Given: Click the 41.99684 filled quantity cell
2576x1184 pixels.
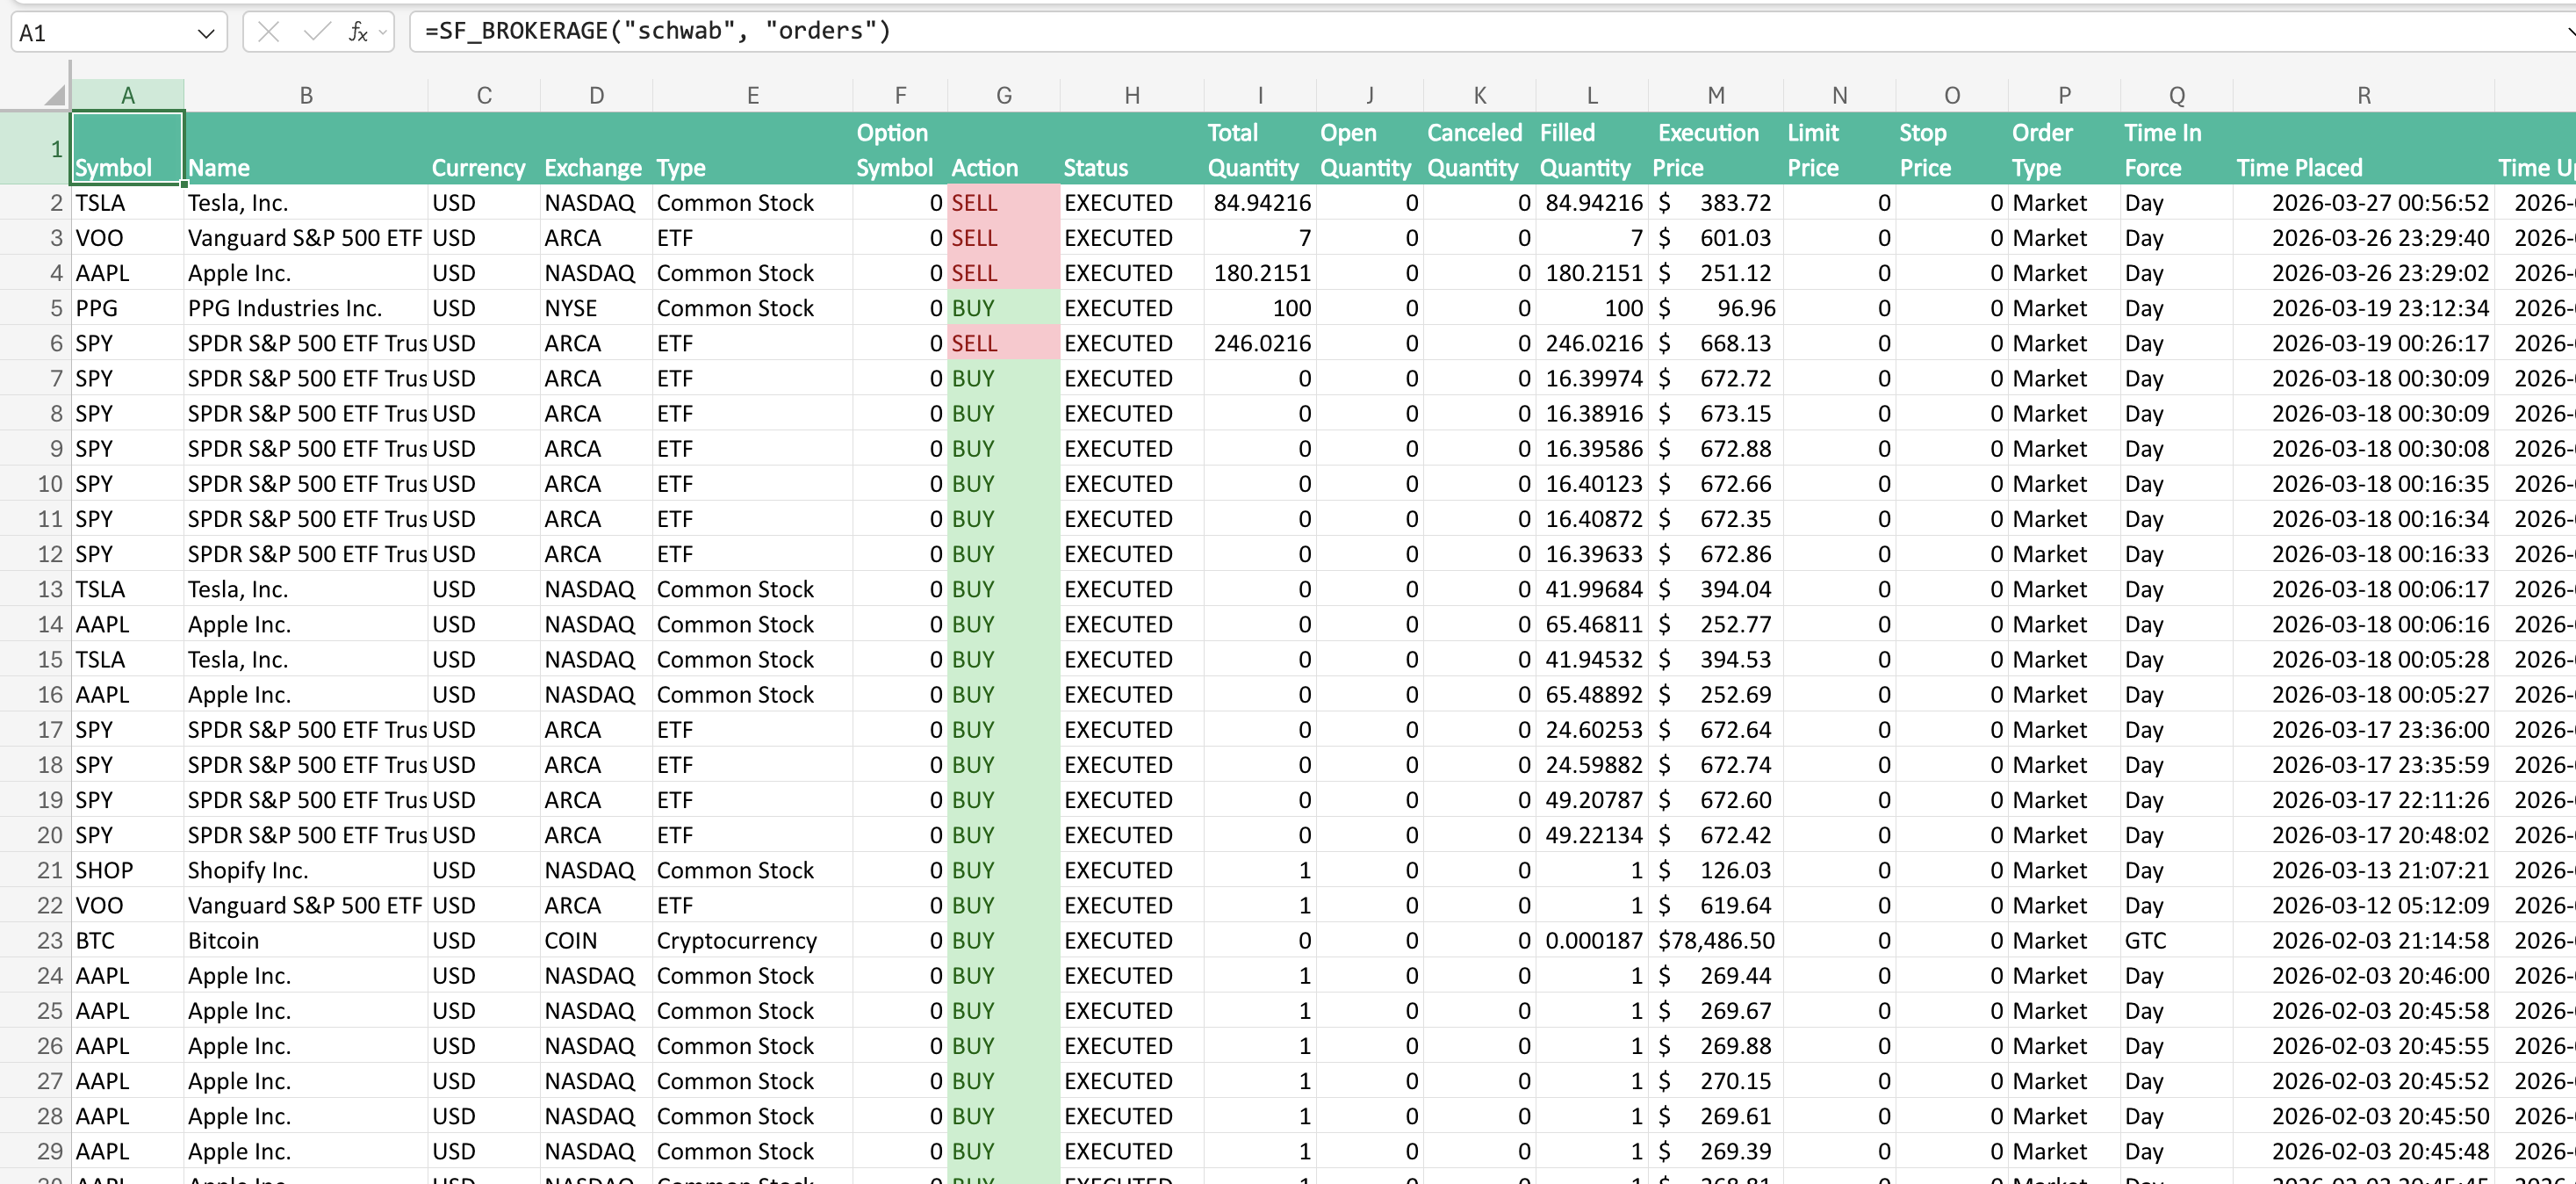Looking at the screenshot, I should coord(1592,589).
